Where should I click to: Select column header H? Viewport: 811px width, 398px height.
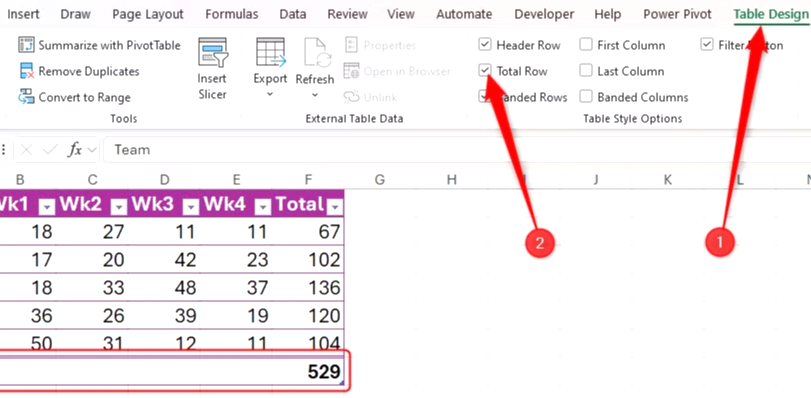(x=452, y=180)
